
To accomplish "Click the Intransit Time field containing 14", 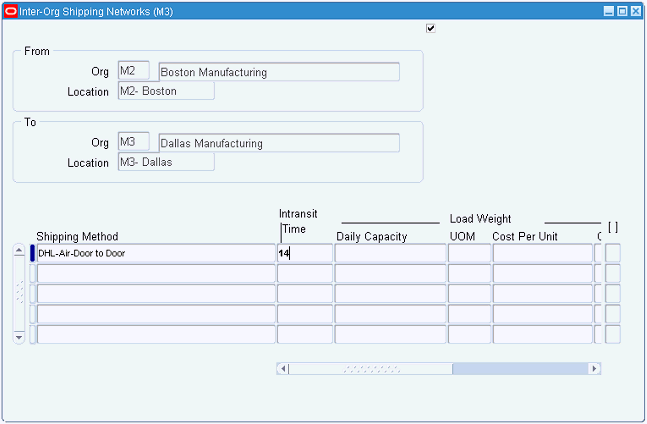I will [x=305, y=253].
